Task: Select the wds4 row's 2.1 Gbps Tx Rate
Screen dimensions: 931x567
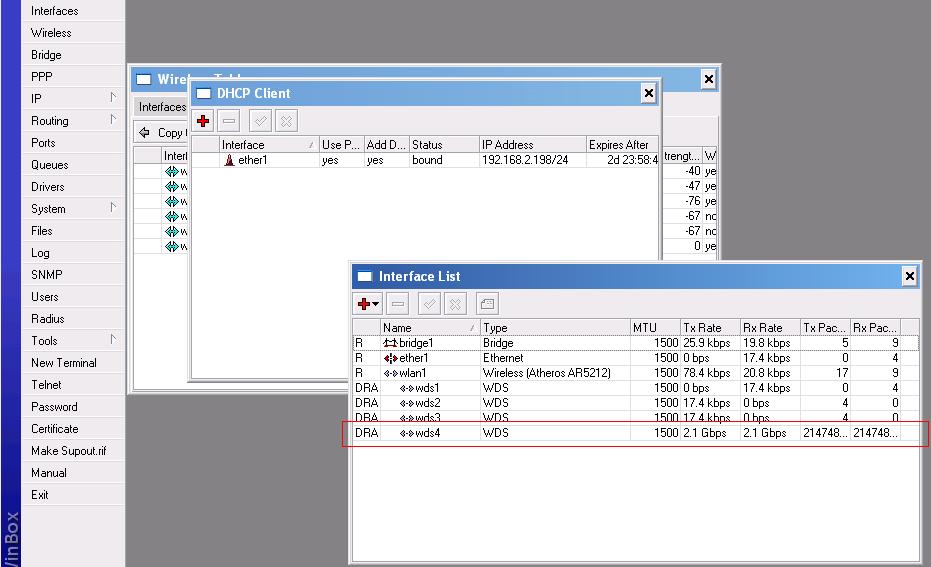Action: [710, 433]
